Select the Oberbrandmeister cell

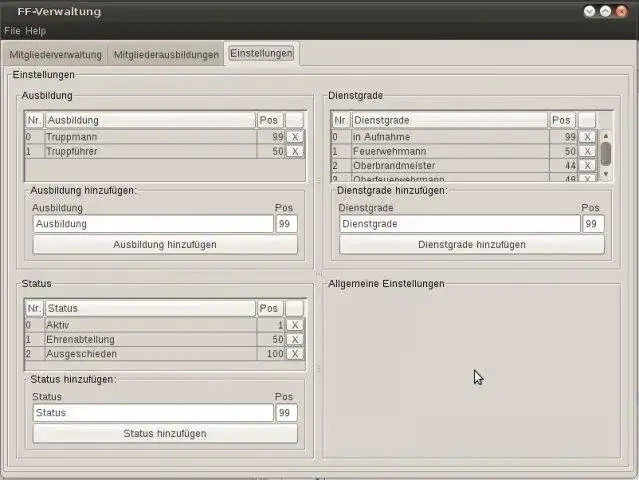[450, 166]
